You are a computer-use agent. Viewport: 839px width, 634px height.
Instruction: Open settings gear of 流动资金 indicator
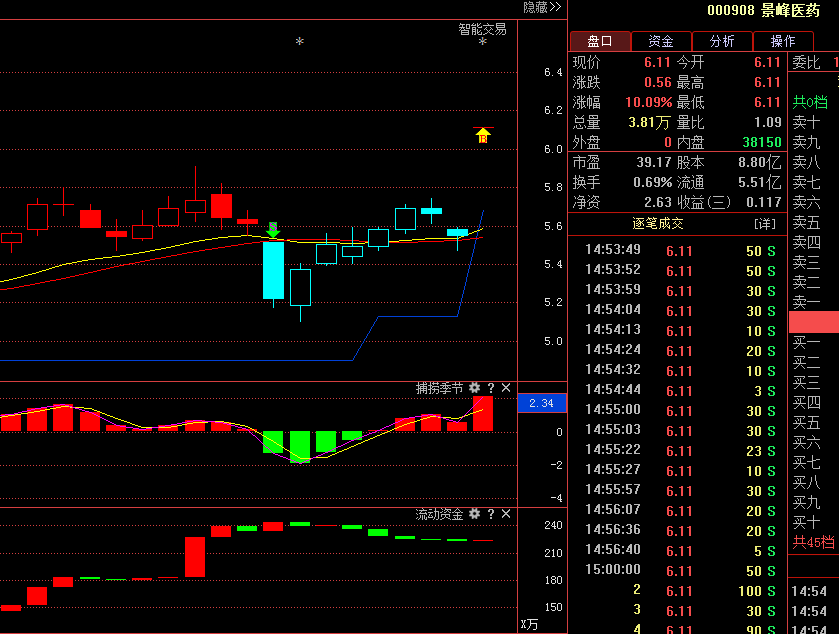474,514
